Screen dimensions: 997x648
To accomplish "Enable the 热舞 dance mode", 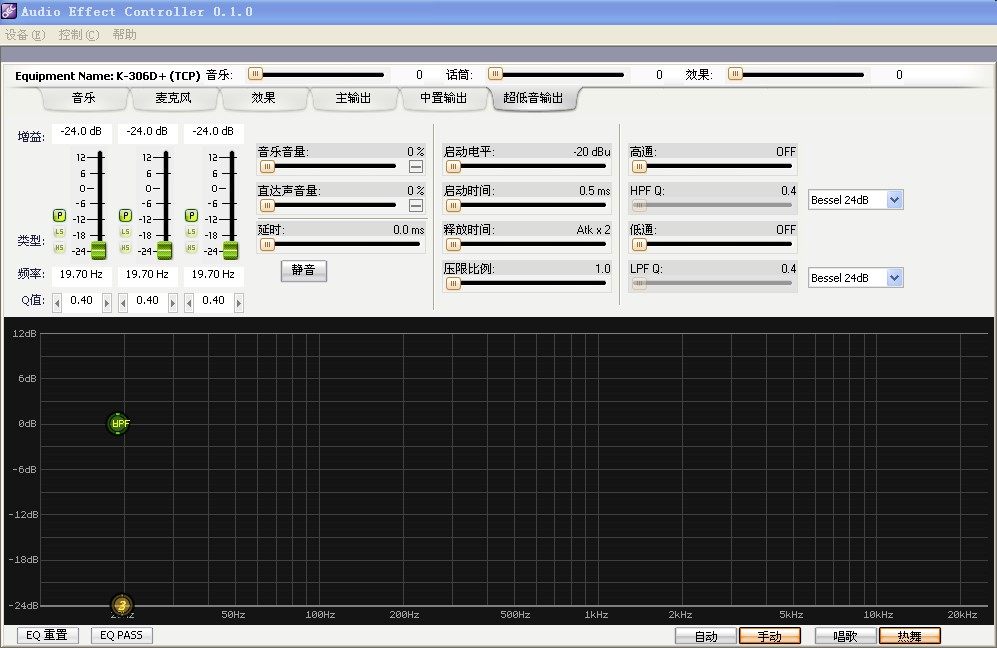I will tap(909, 636).
